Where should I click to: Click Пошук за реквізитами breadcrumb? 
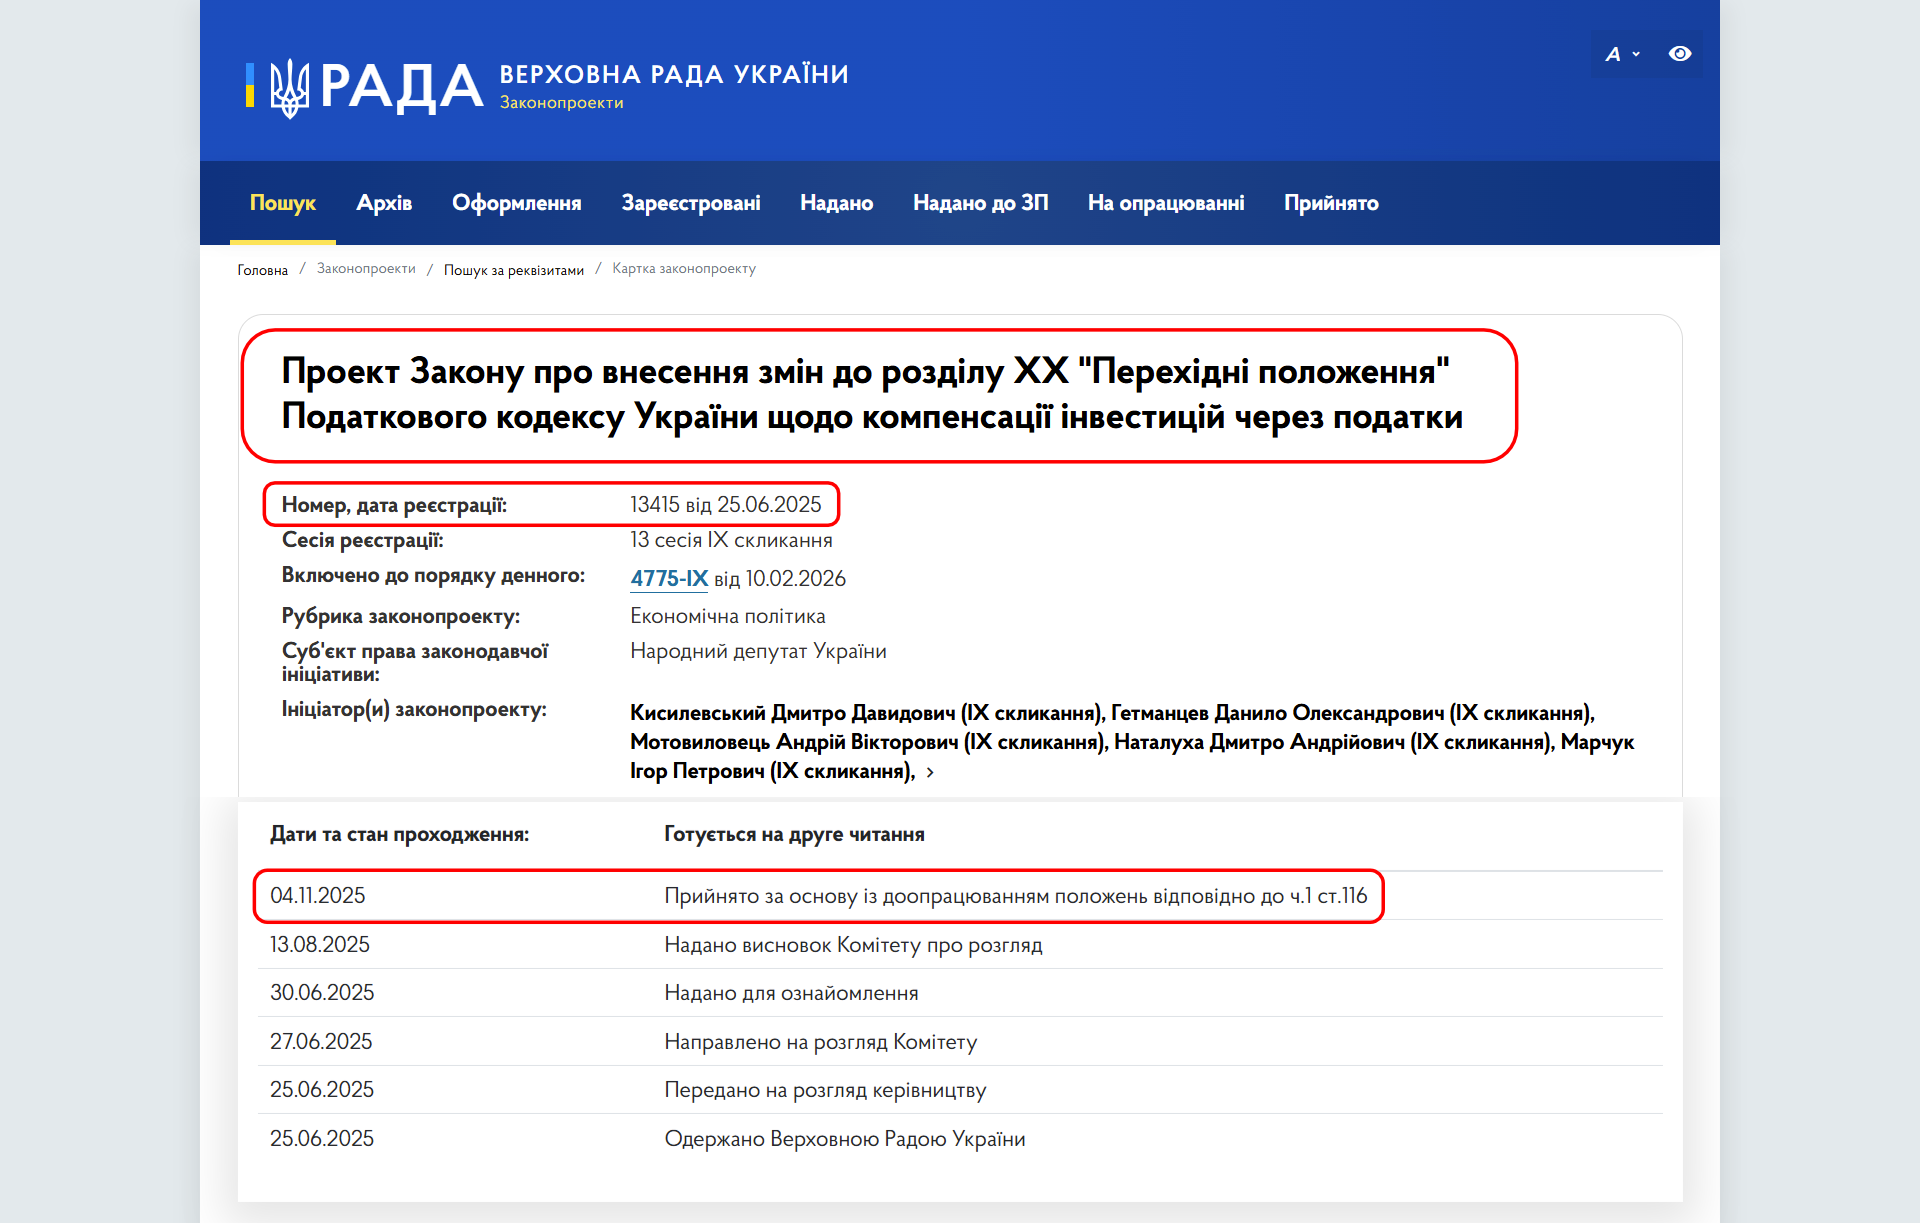514,270
